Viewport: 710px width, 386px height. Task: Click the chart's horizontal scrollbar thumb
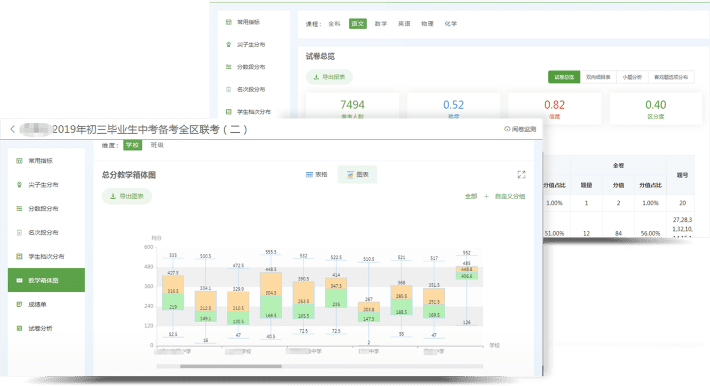[x=231, y=366]
